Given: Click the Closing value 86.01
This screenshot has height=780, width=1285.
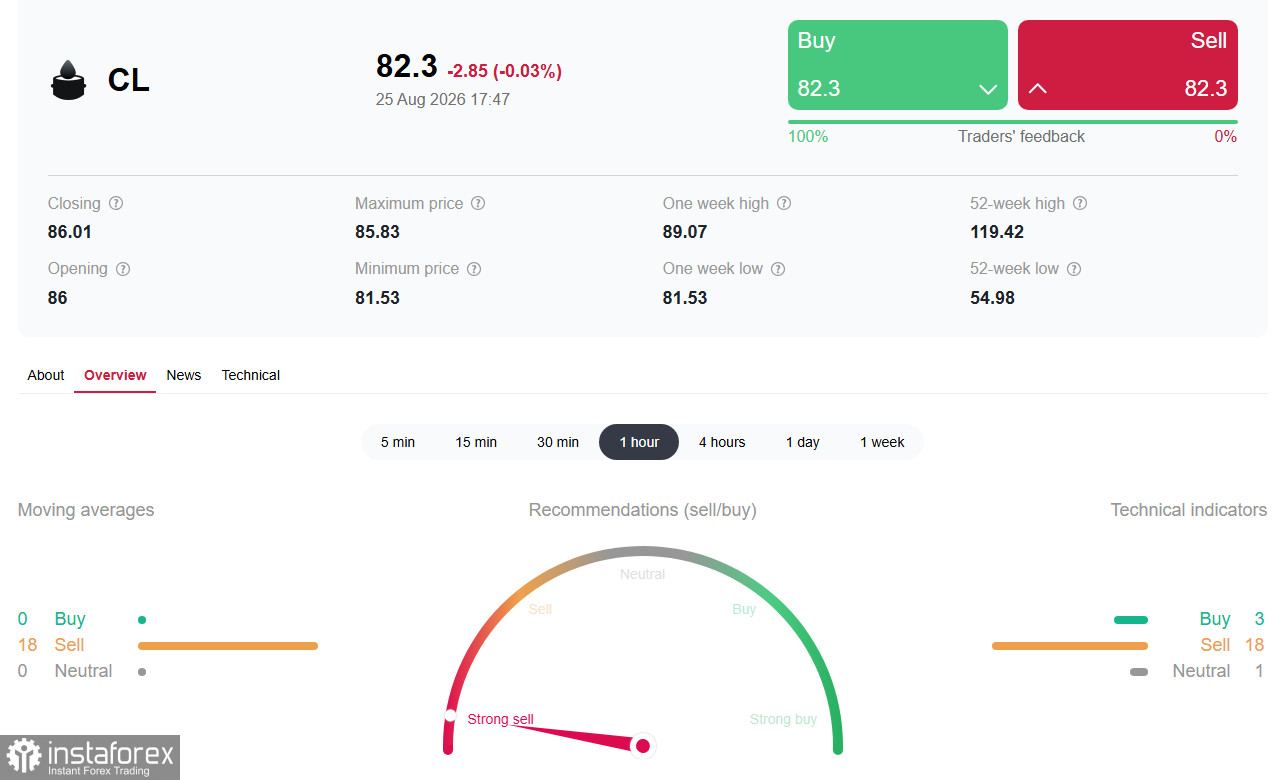Looking at the screenshot, I should (70, 232).
